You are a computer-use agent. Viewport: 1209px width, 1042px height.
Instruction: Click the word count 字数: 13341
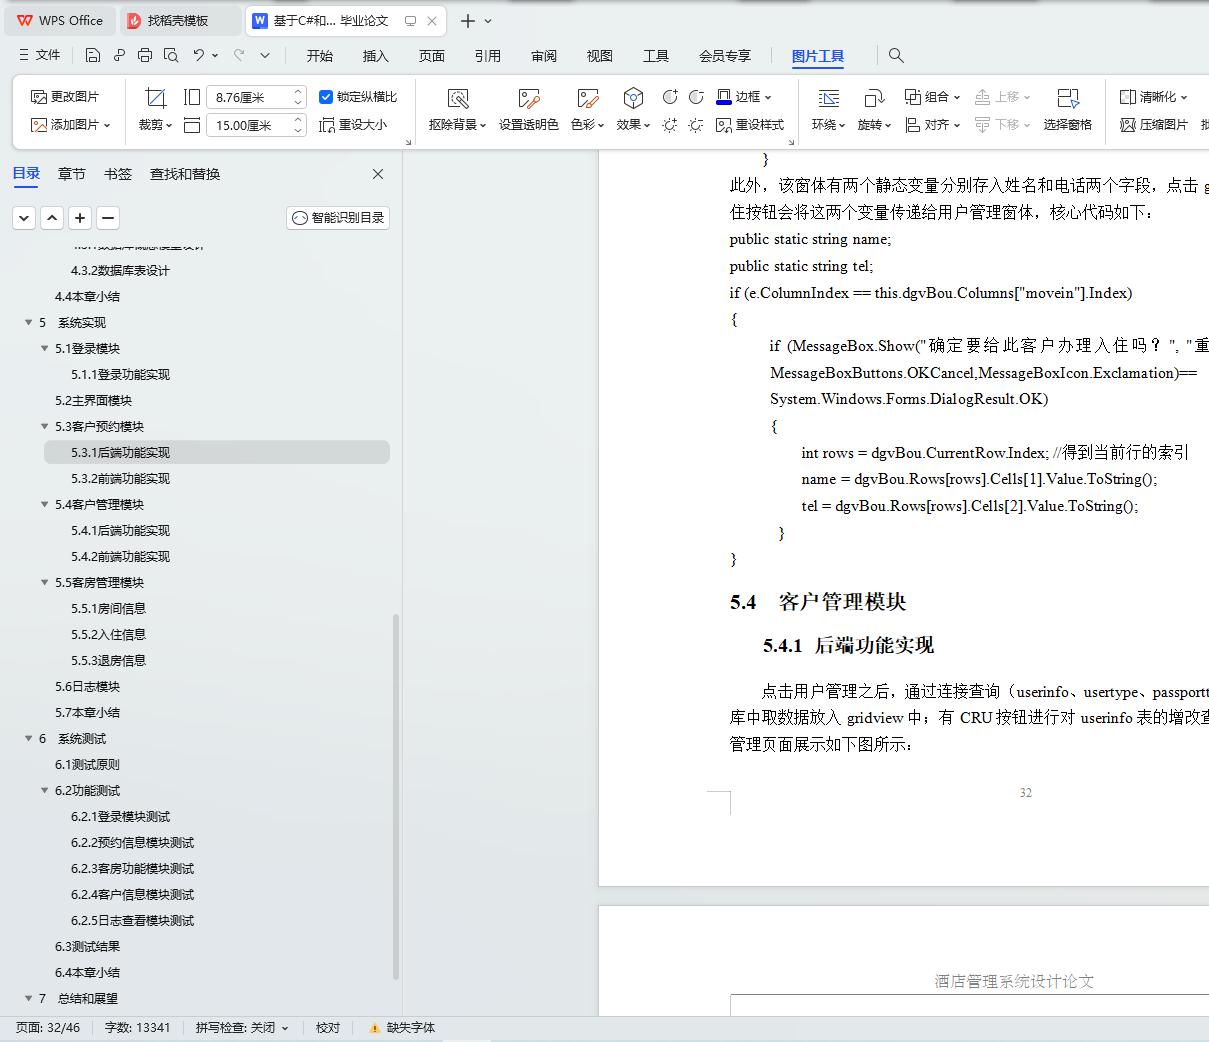coord(138,1028)
